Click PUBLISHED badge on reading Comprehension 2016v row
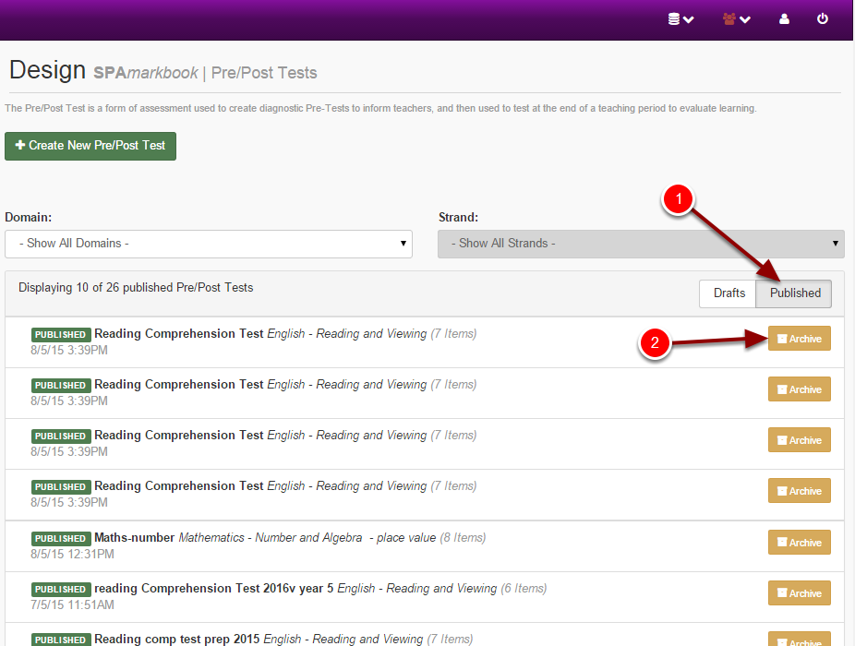The image size is (855, 646). (61, 589)
